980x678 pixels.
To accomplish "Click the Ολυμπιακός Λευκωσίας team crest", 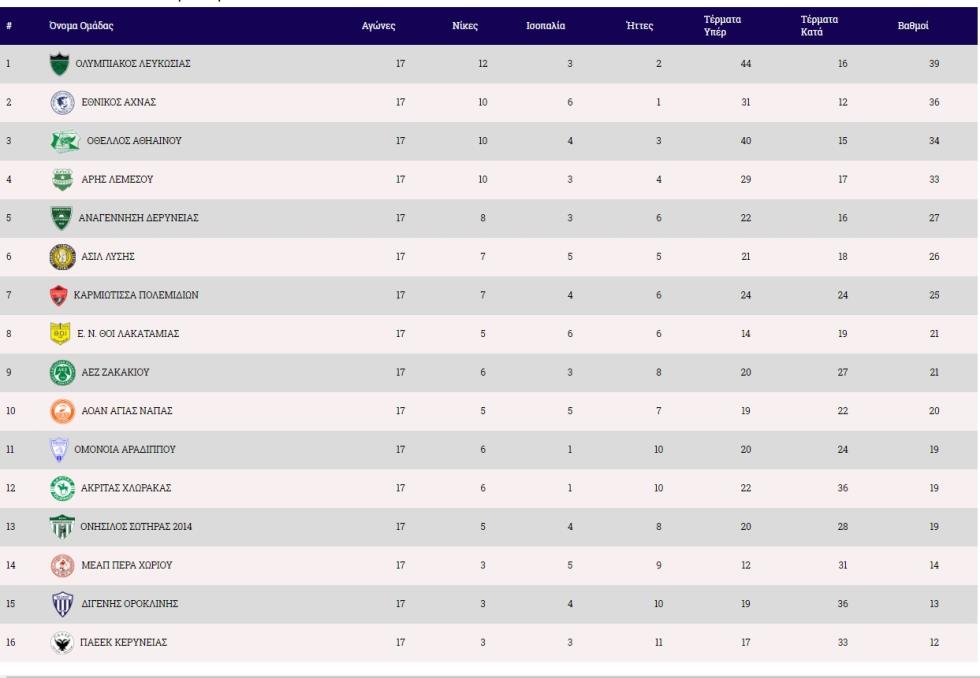I will click(x=59, y=64).
